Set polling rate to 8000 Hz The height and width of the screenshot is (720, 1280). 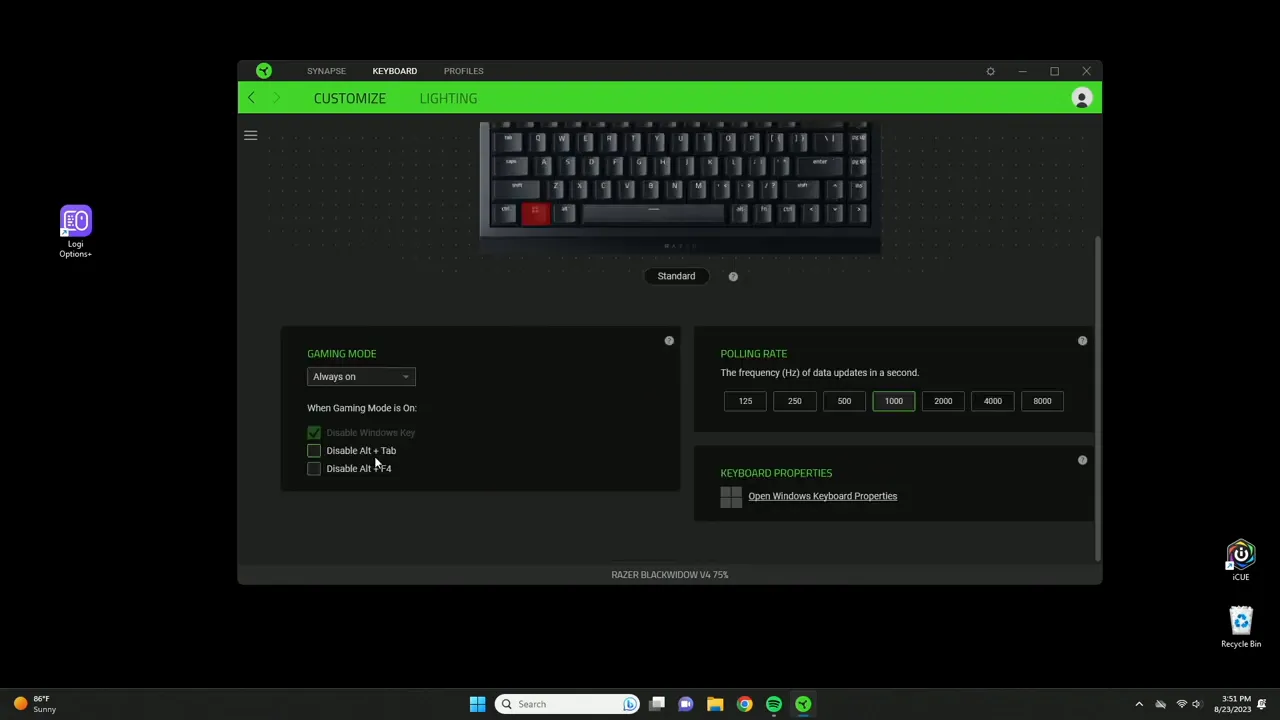coord(1042,401)
